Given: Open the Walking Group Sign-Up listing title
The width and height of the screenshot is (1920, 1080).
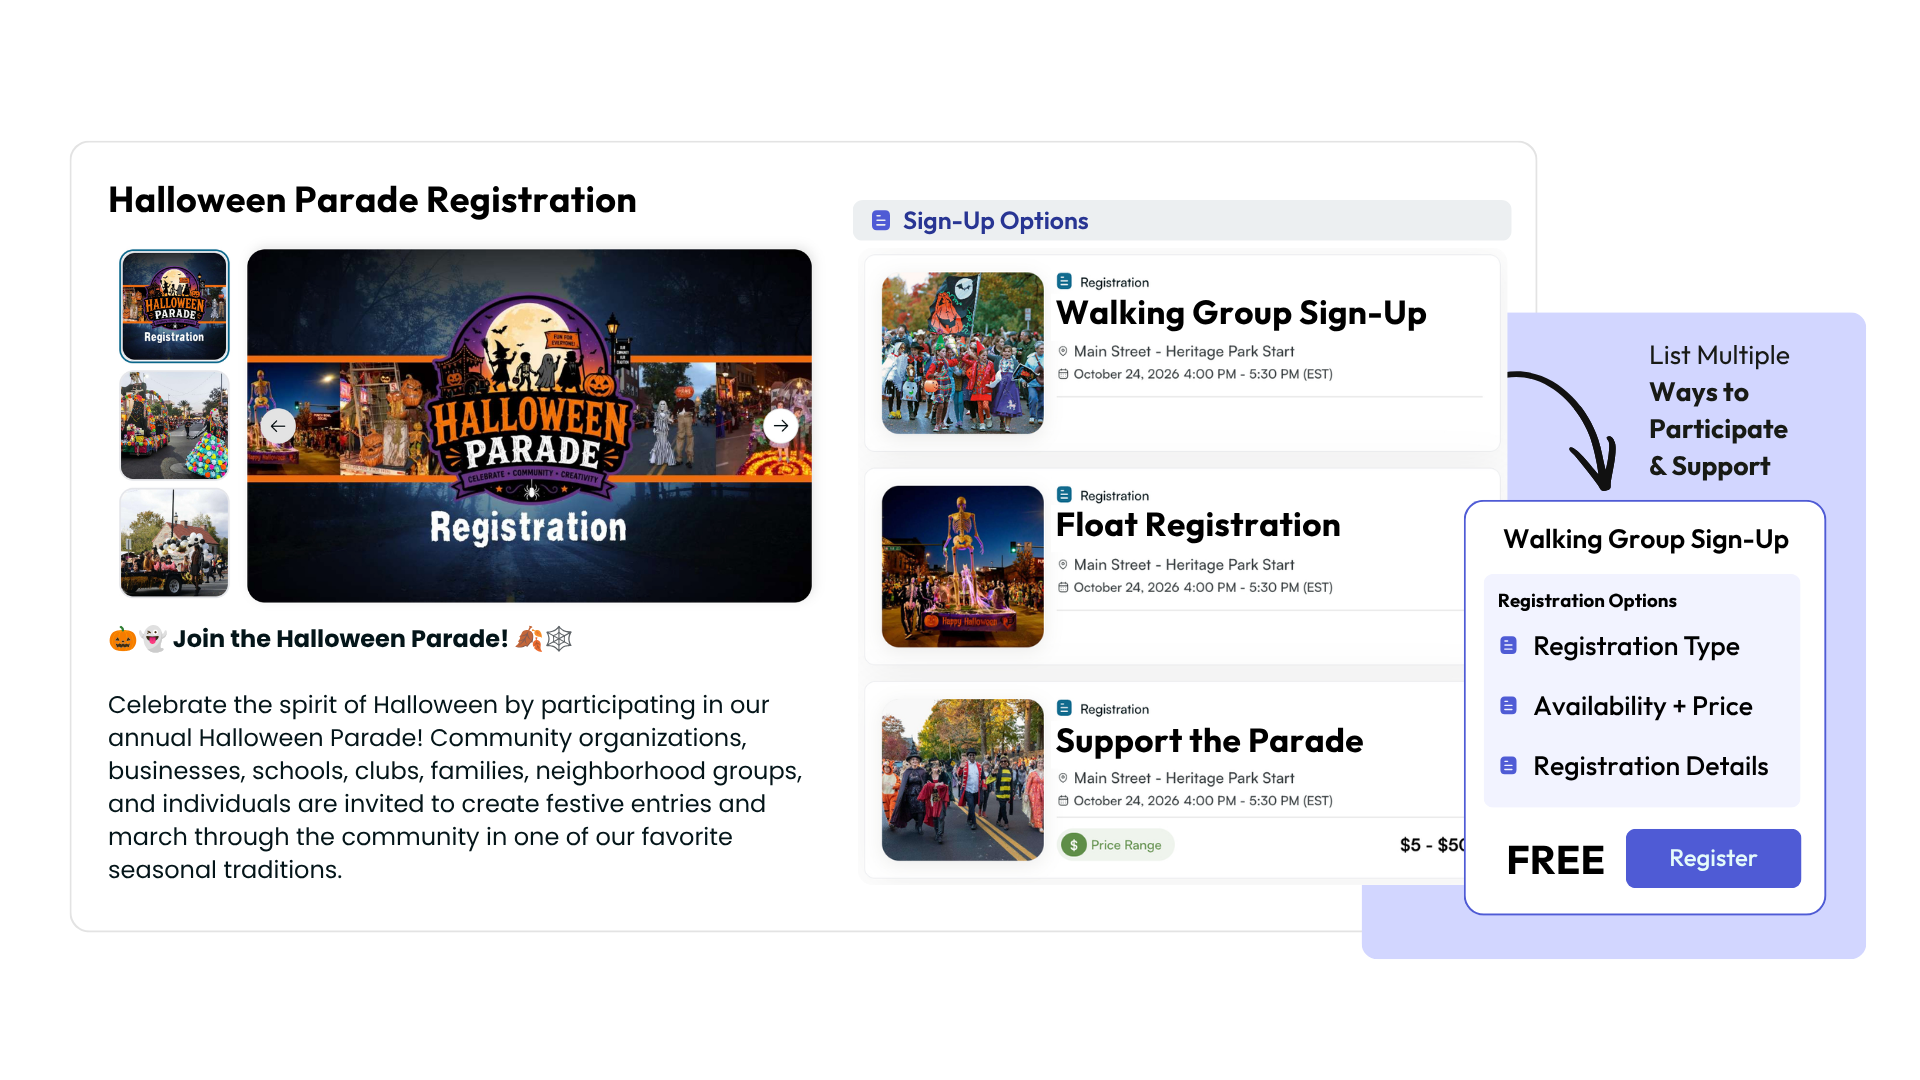Looking at the screenshot, I should pyautogui.click(x=1241, y=313).
